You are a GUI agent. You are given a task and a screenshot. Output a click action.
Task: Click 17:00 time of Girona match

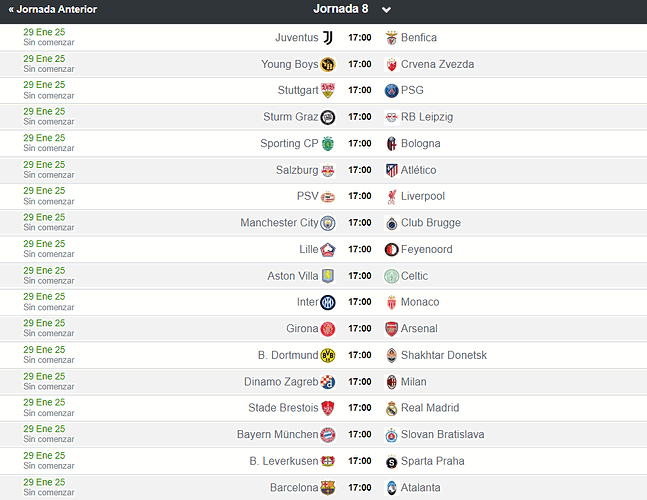click(360, 329)
